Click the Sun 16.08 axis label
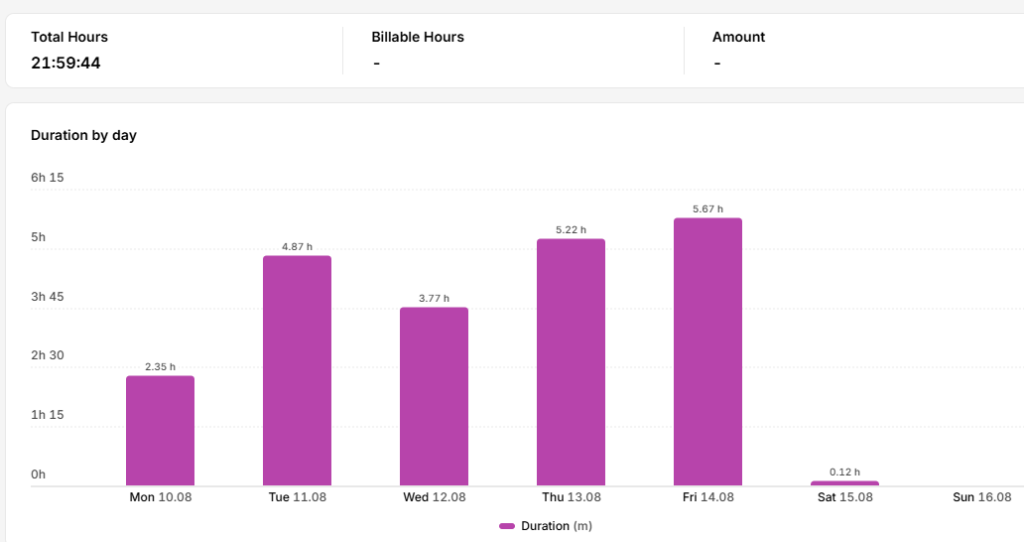This screenshot has width=1024, height=542. tap(982, 497)
